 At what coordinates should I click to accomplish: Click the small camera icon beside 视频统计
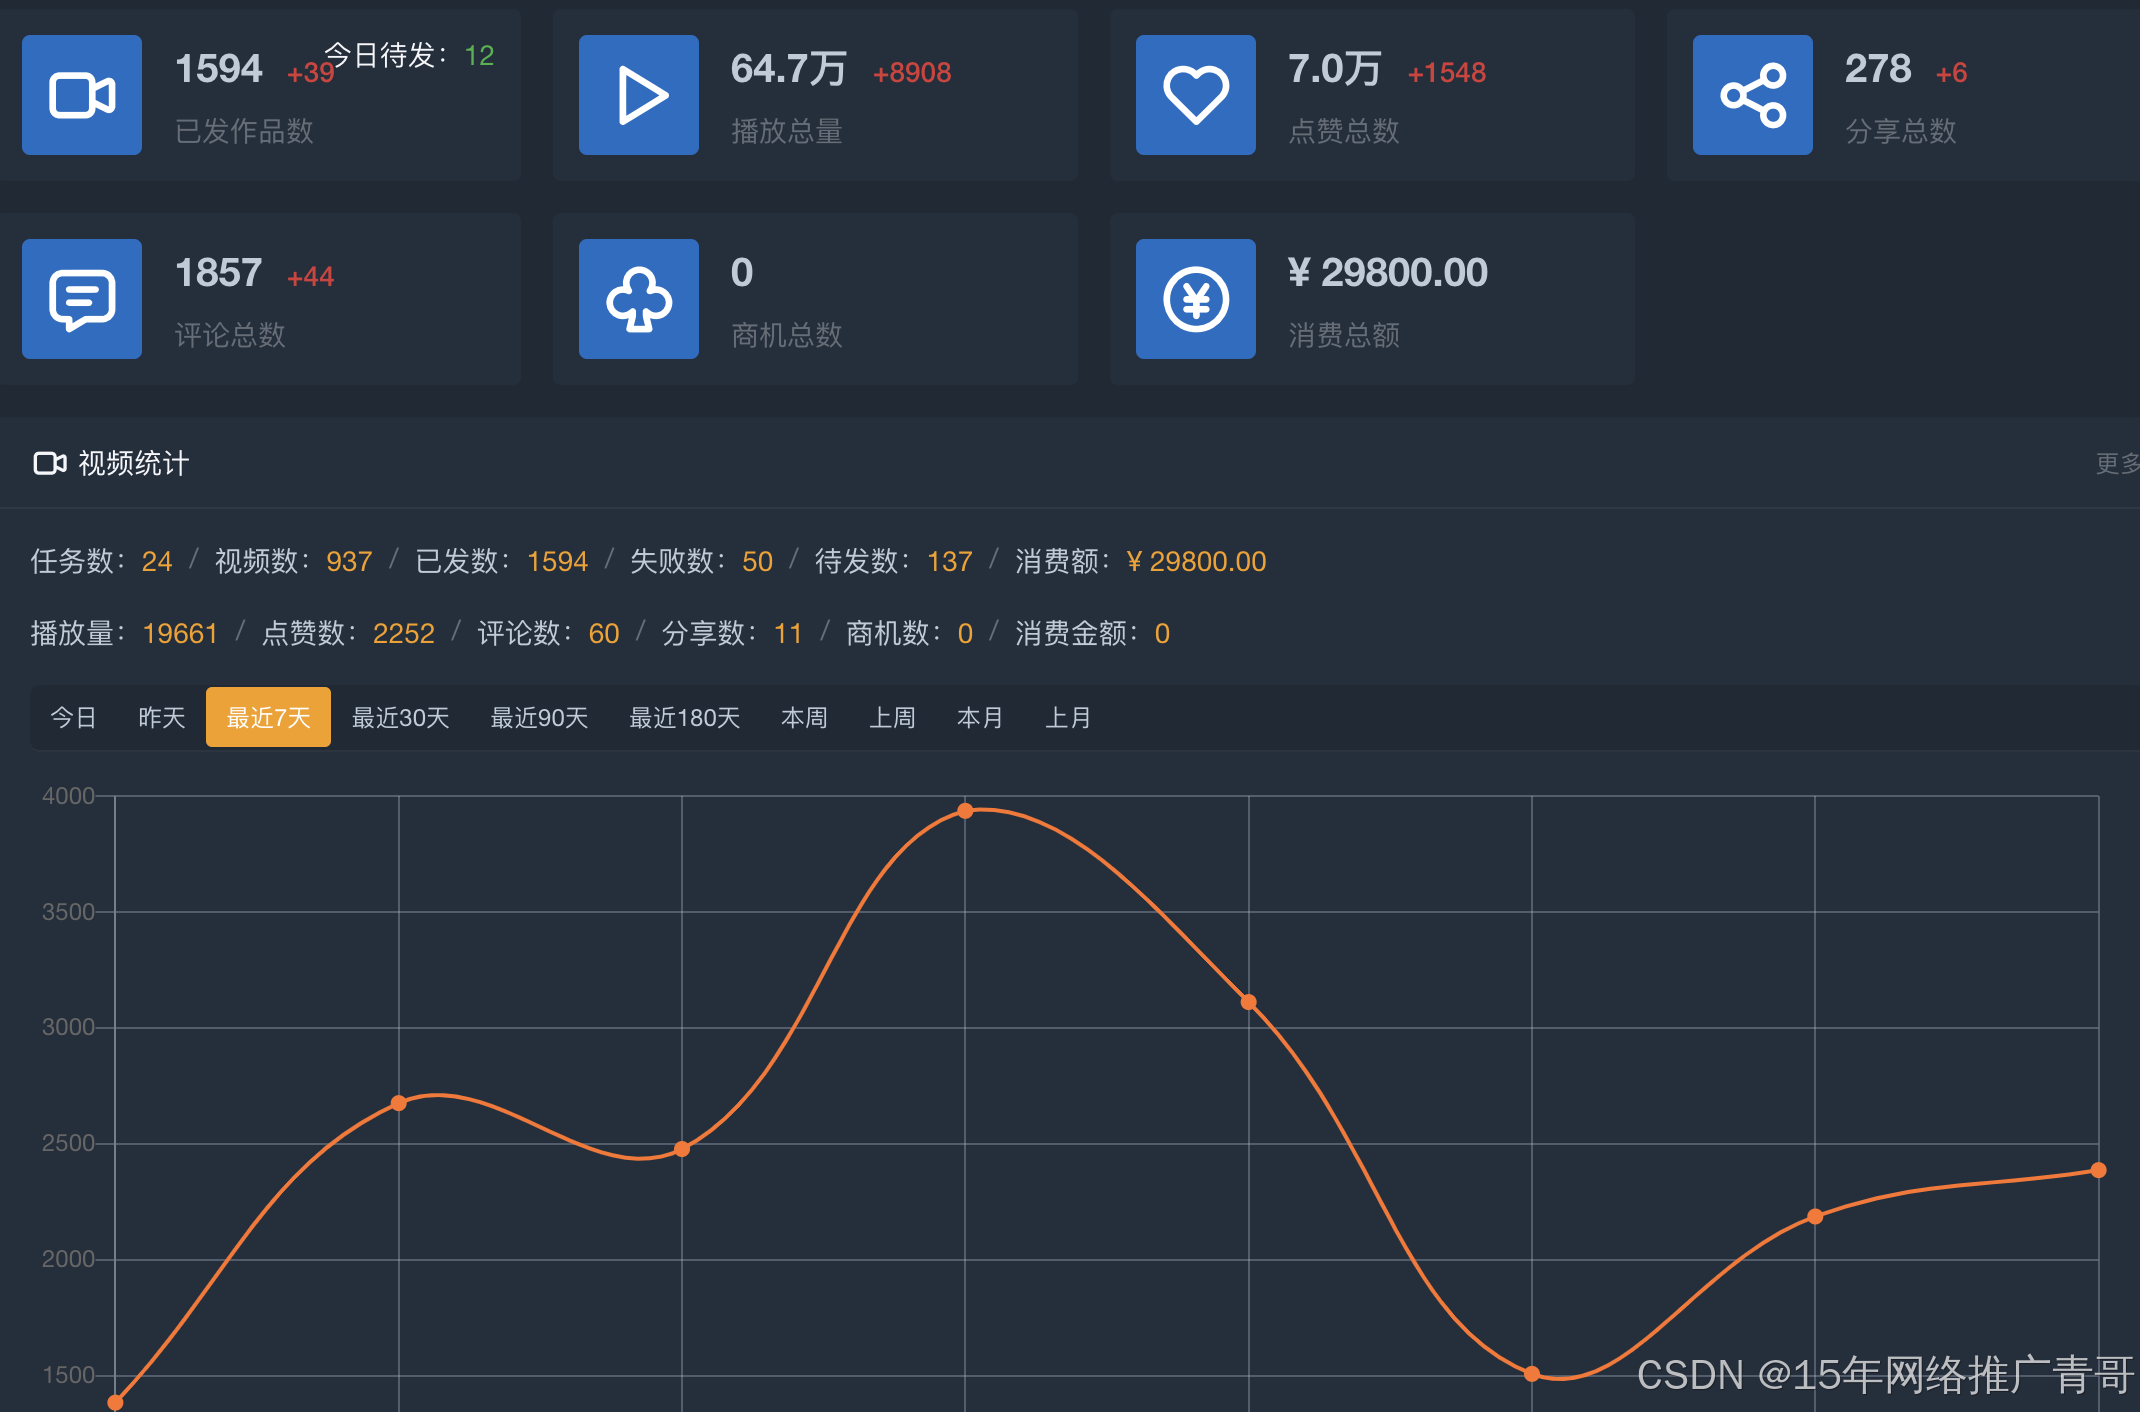click(x=49, y=463)
